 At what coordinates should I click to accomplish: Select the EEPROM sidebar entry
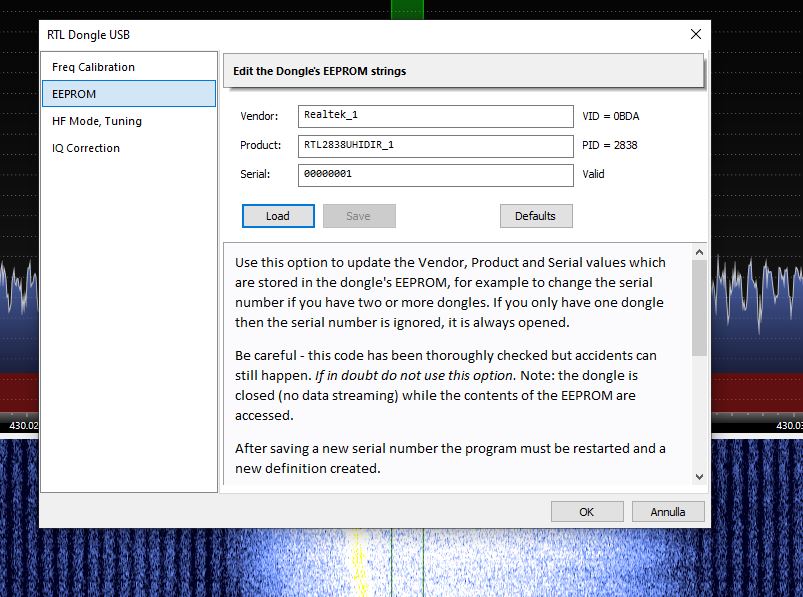pyautogui.click(x=128, y=94)
